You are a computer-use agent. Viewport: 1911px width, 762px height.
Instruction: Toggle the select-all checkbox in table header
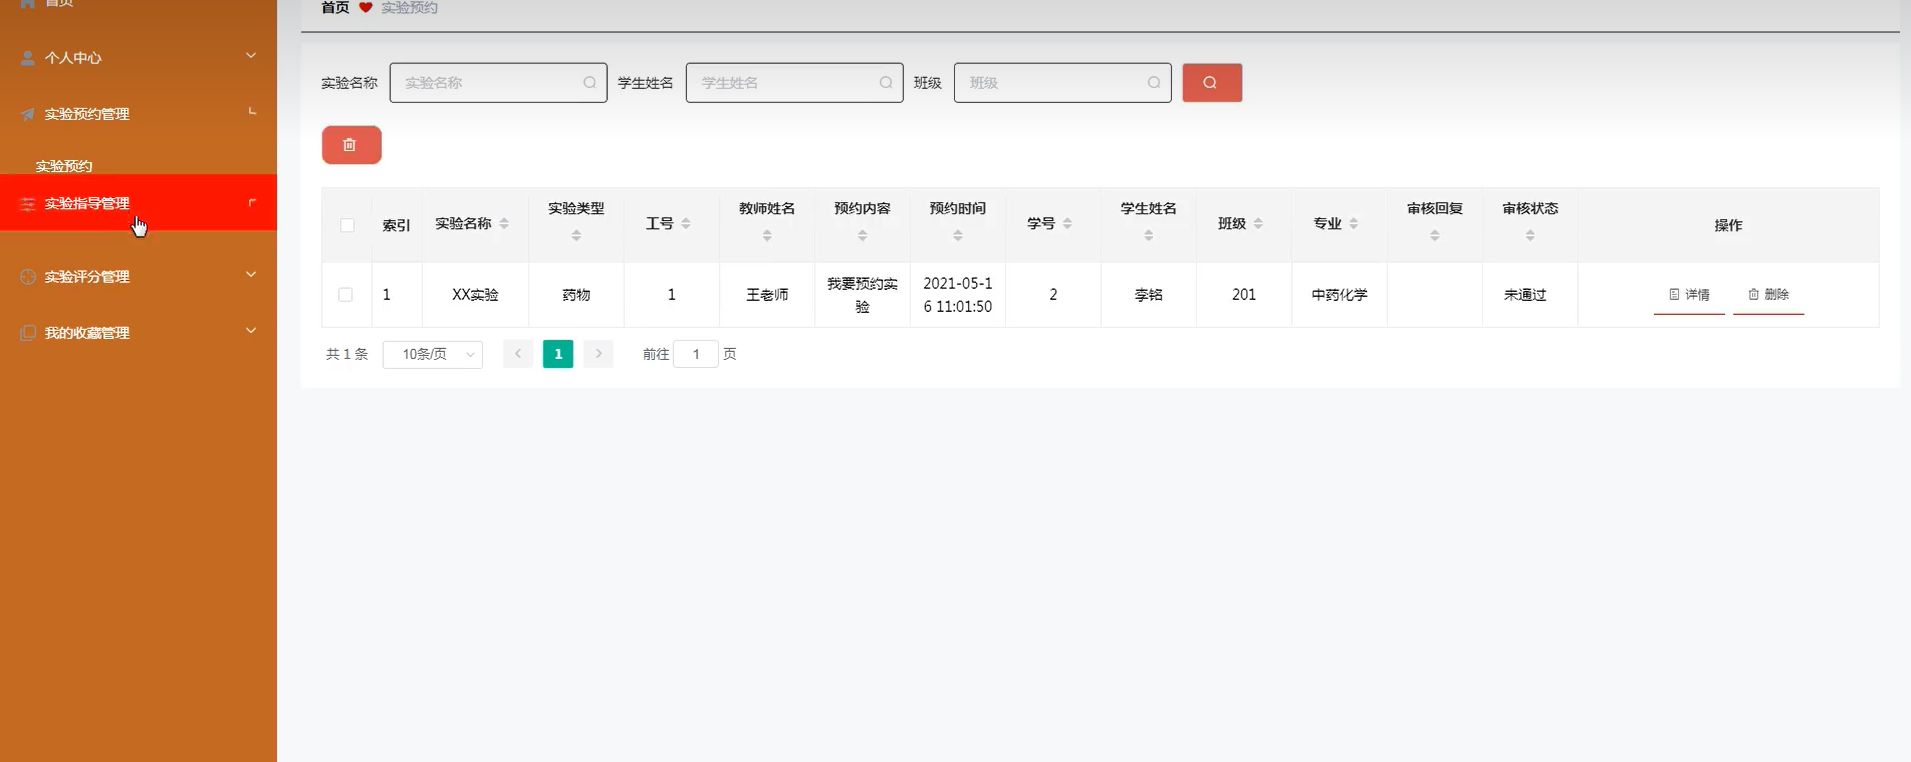tap(347, 226)
